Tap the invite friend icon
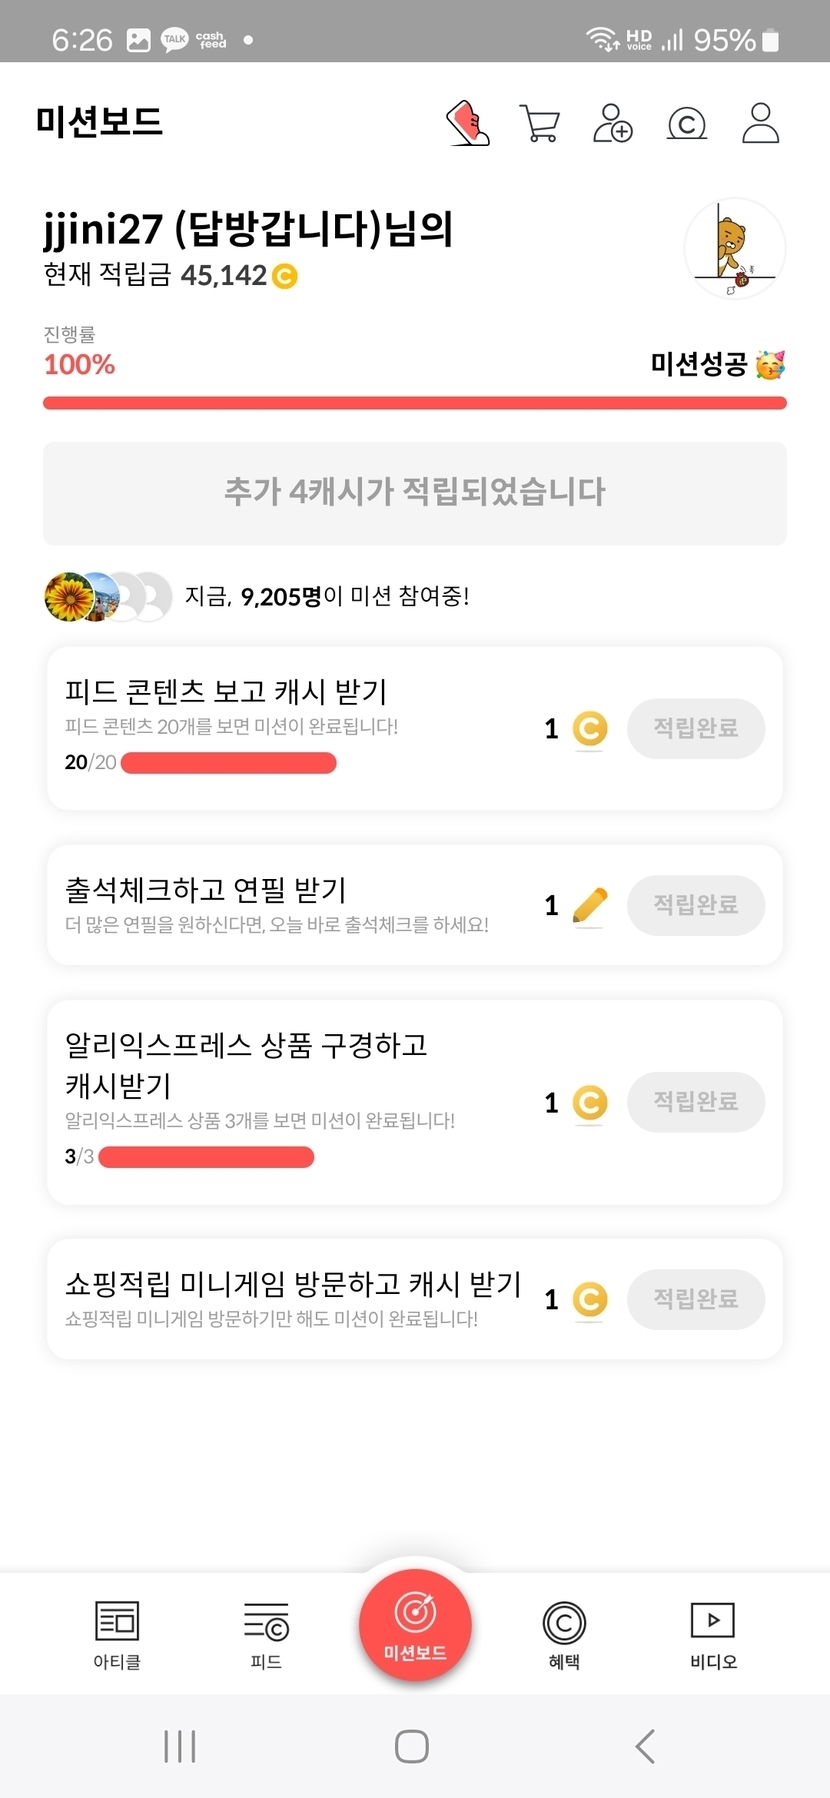This screenshot has height=1798, width=830. (x=612, y=124)
